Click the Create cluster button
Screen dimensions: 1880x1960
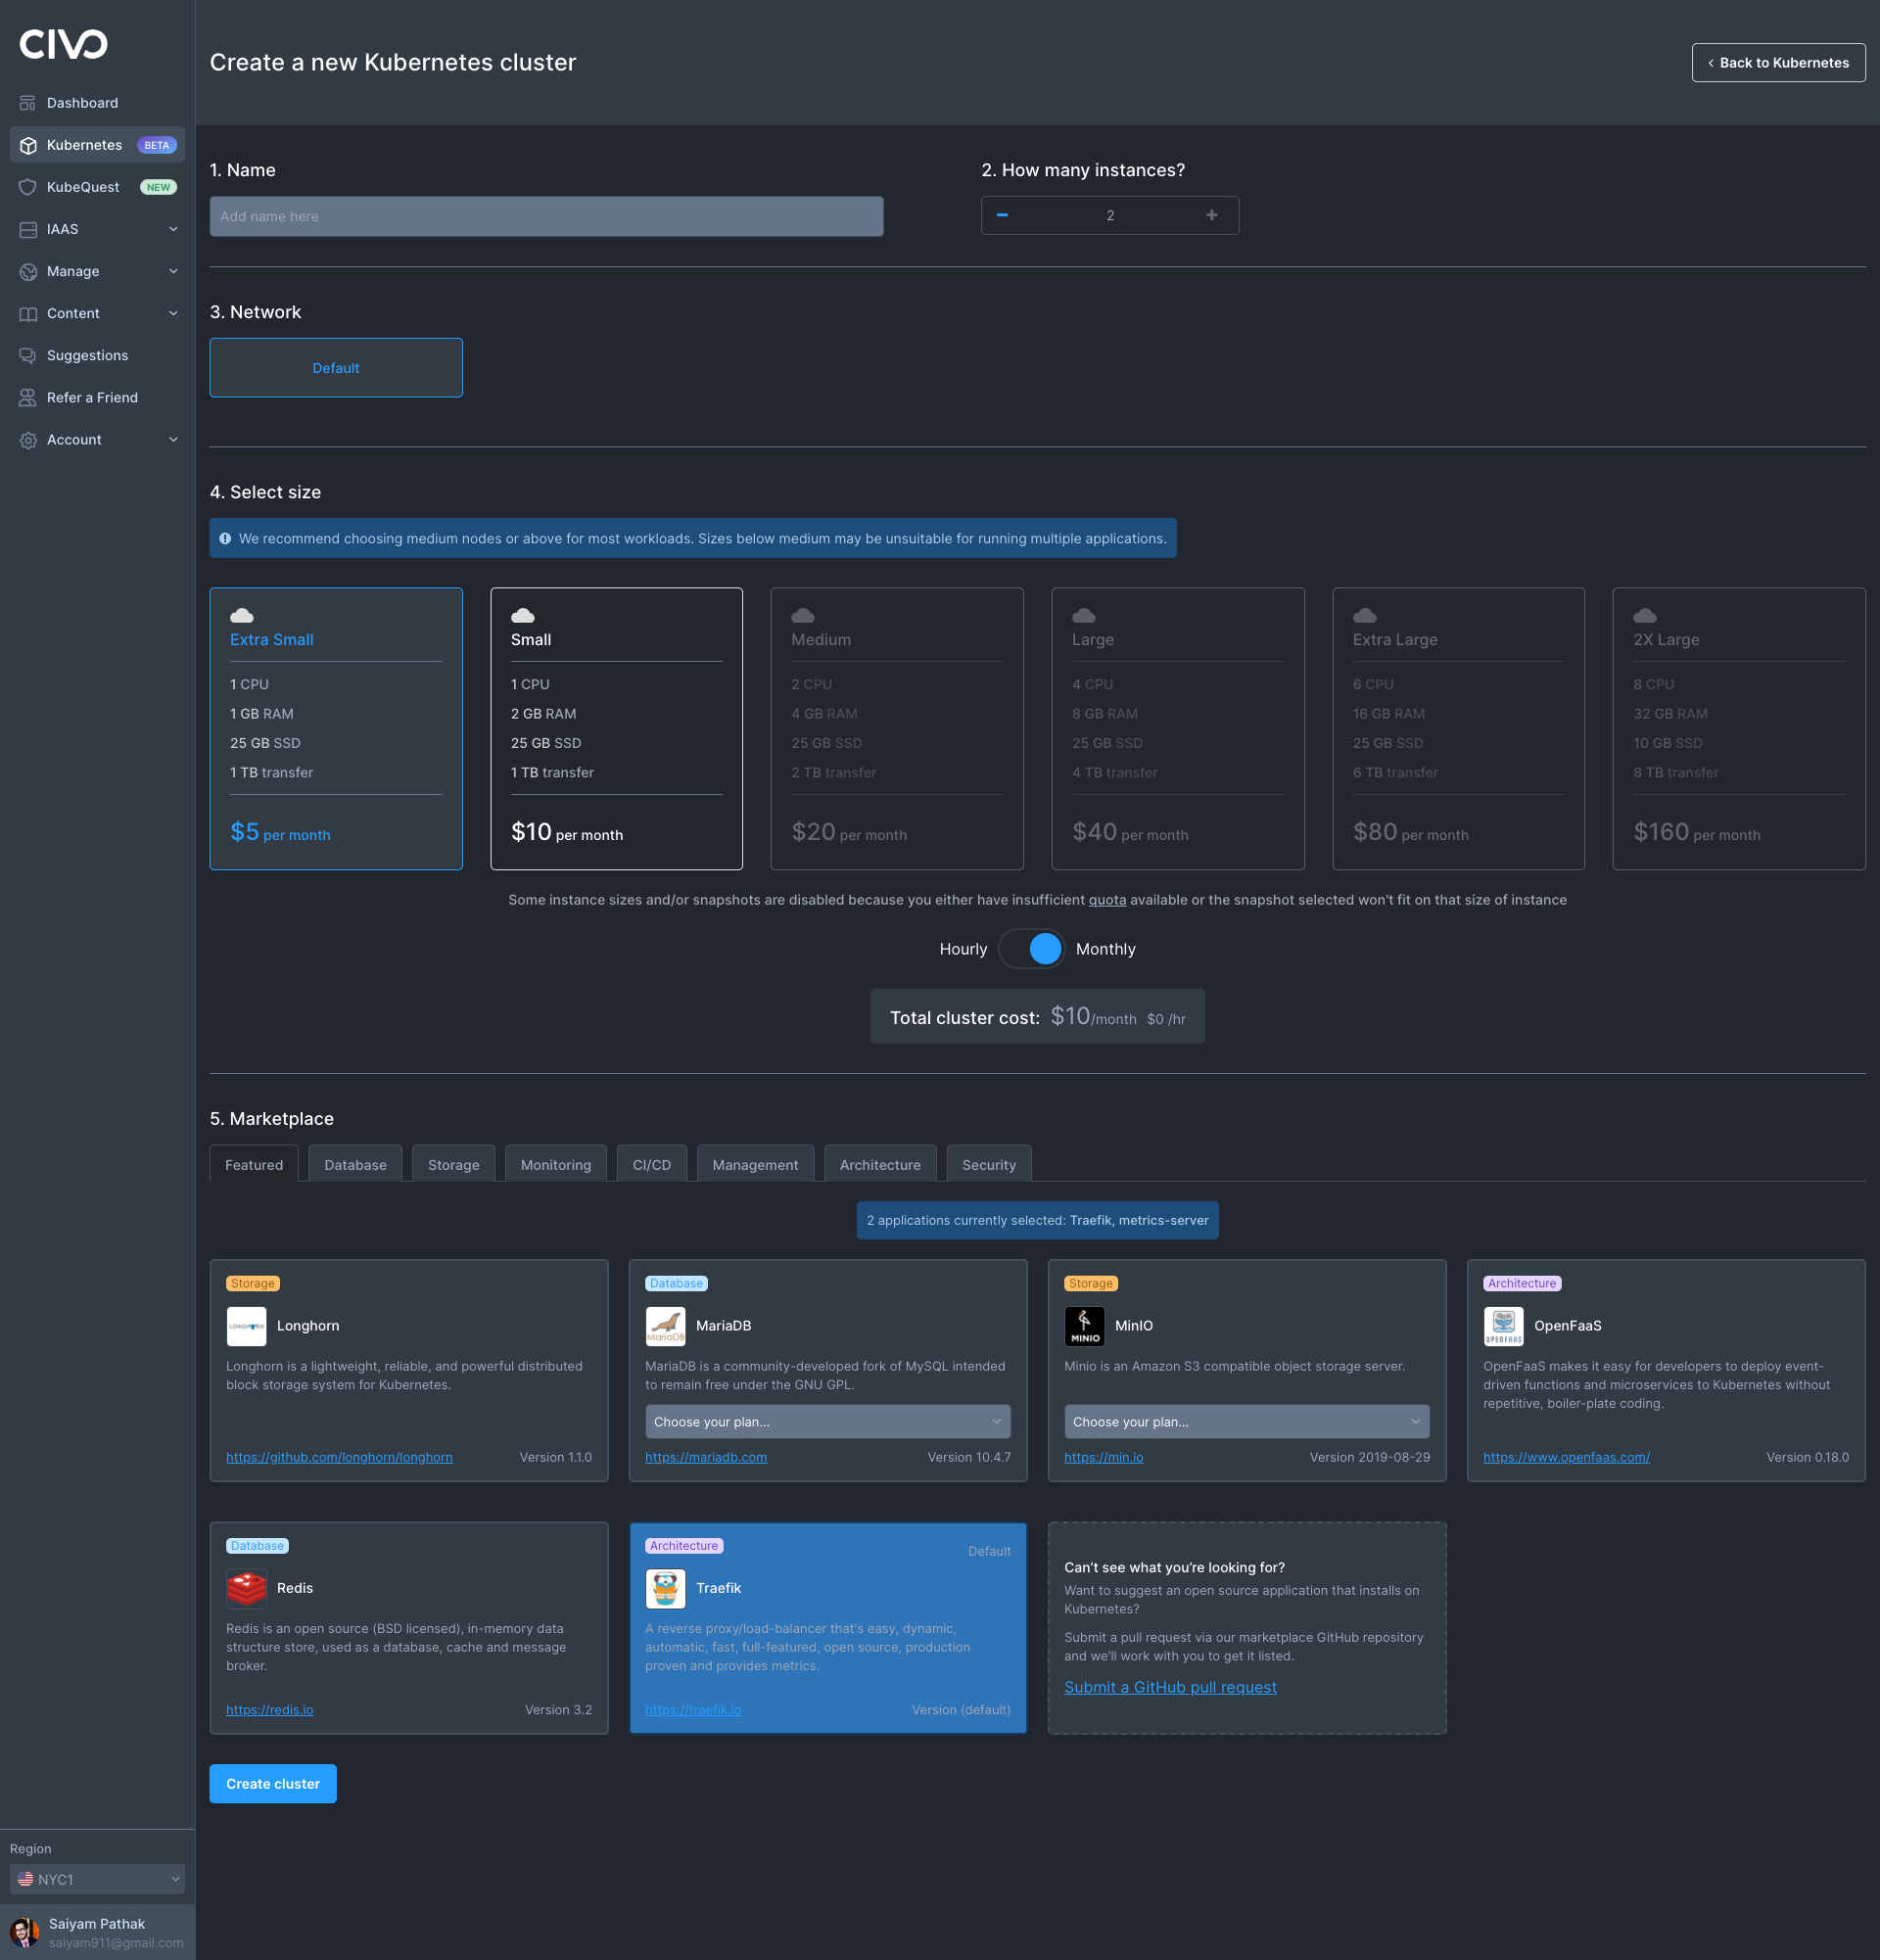tap(273, 1784)
